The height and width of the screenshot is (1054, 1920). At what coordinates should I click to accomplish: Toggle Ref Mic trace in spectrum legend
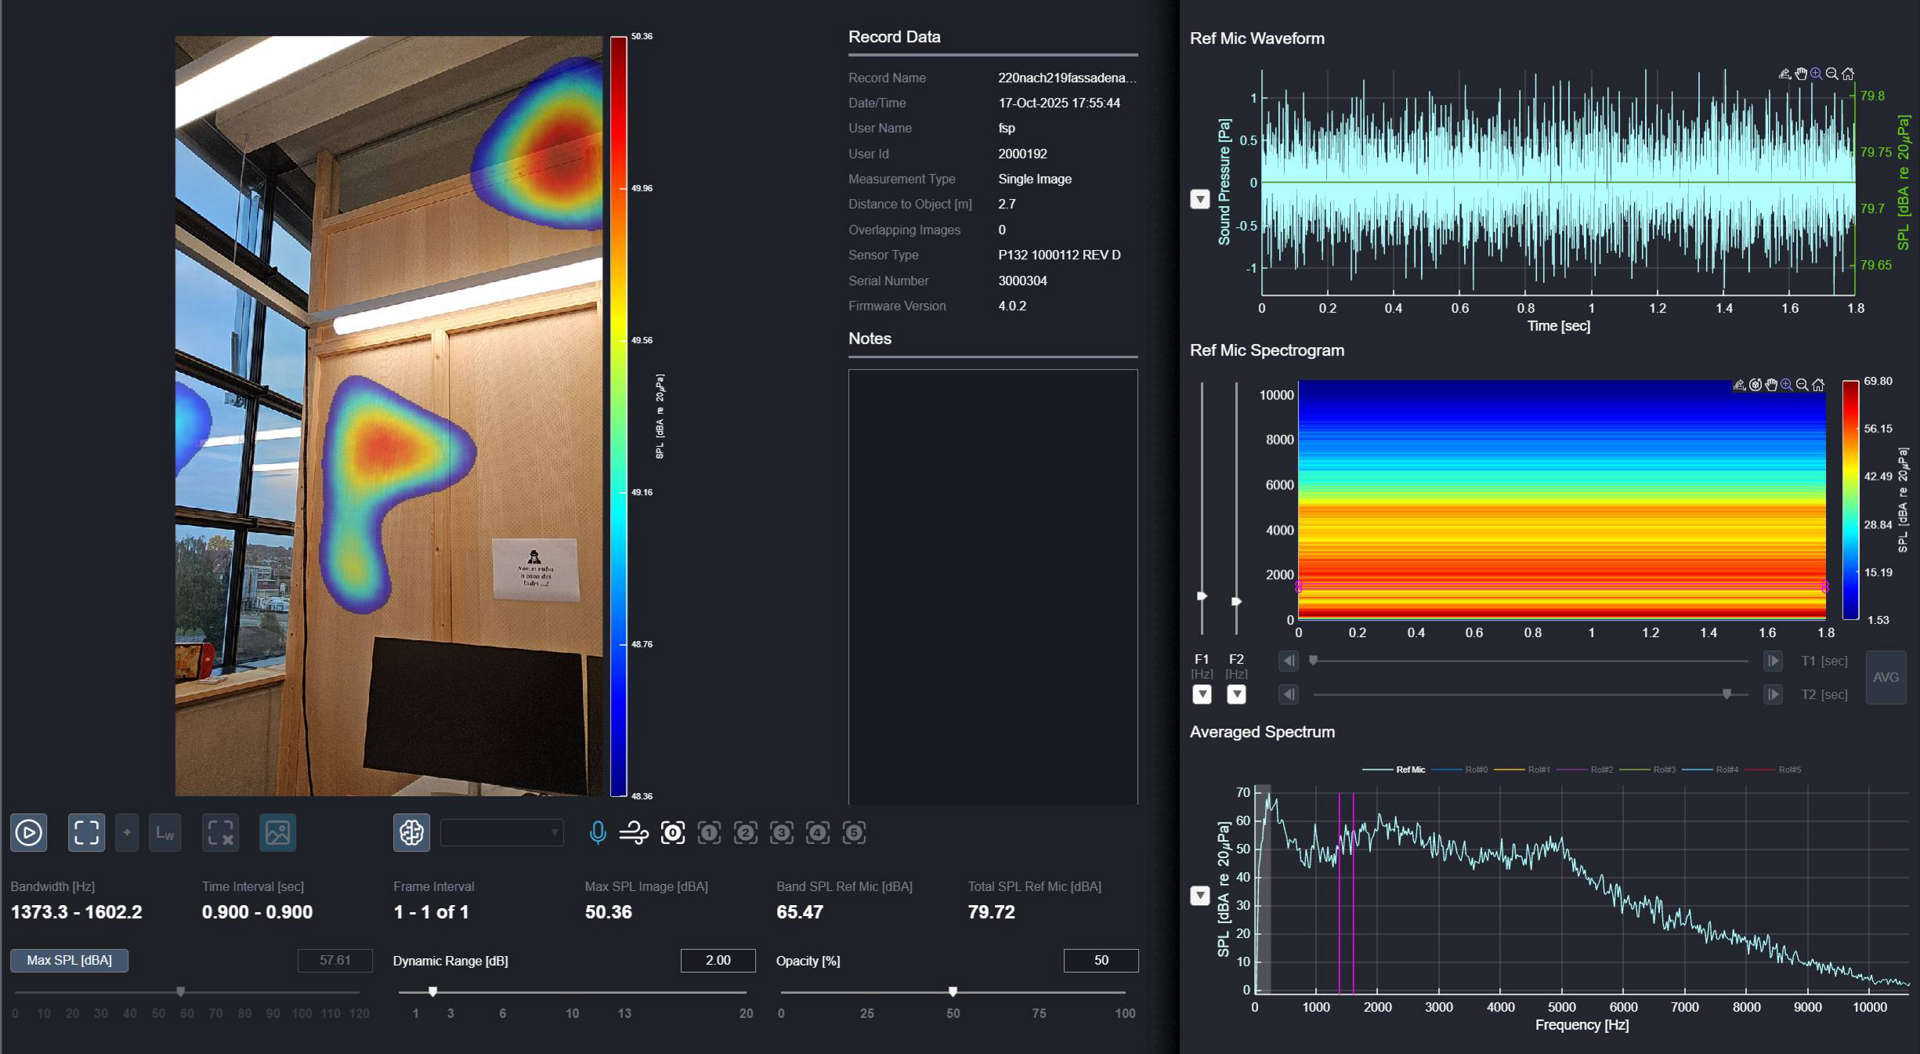pyautogui.click(x=1410, y=769)
